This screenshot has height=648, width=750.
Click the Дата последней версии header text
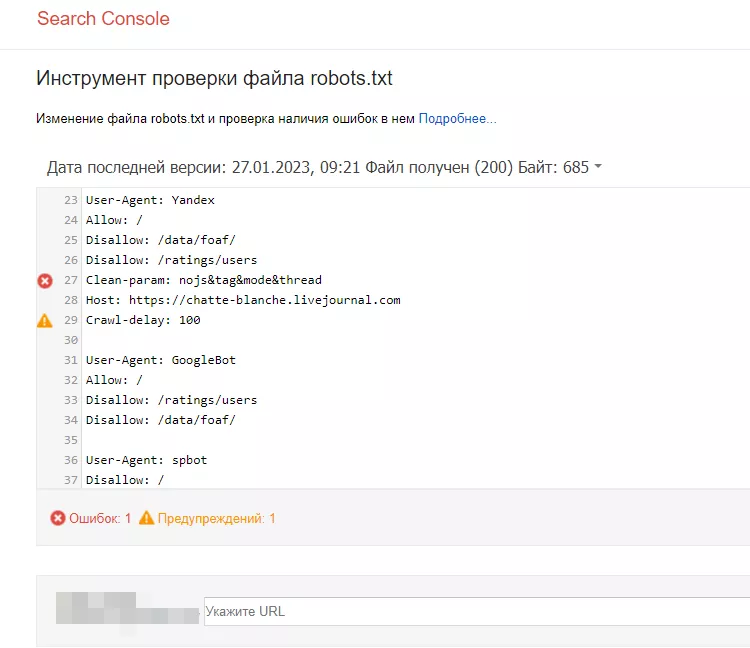[x=318, y=167]
